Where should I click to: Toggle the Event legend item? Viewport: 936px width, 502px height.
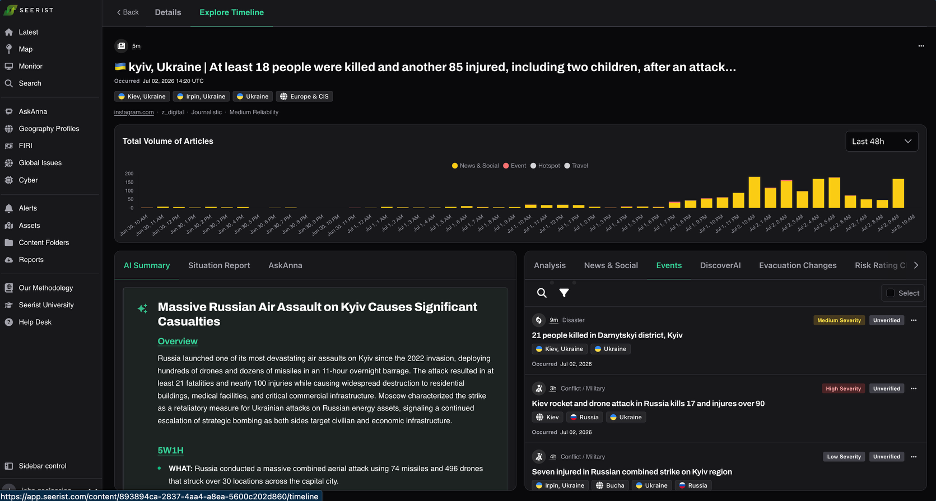click(x=515, y=166)
